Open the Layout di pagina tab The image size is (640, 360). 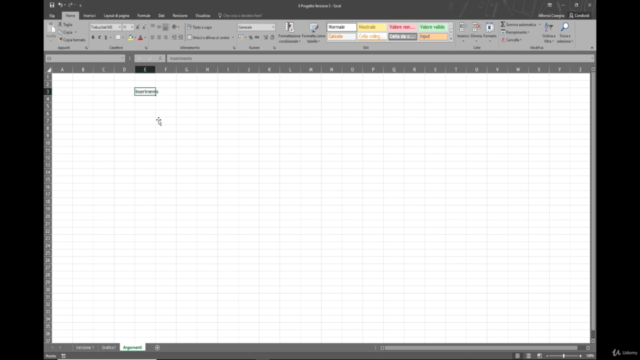click(116, 16)
